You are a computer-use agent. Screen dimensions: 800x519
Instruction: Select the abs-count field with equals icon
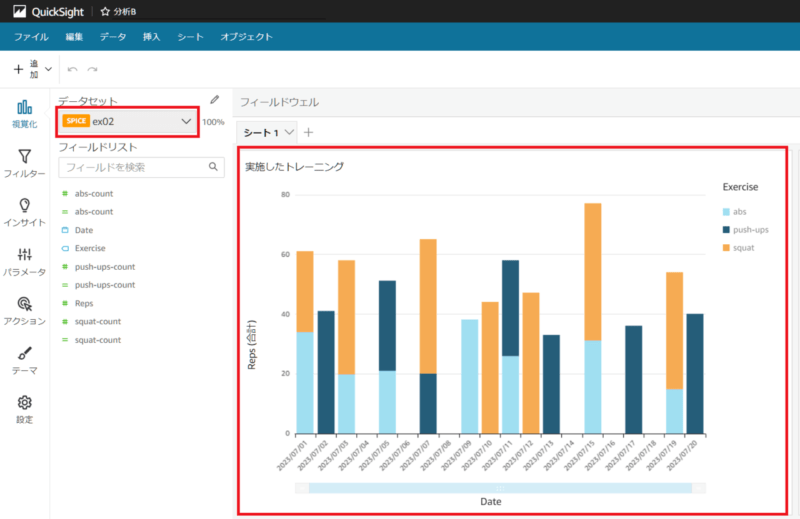coord(87,211)
